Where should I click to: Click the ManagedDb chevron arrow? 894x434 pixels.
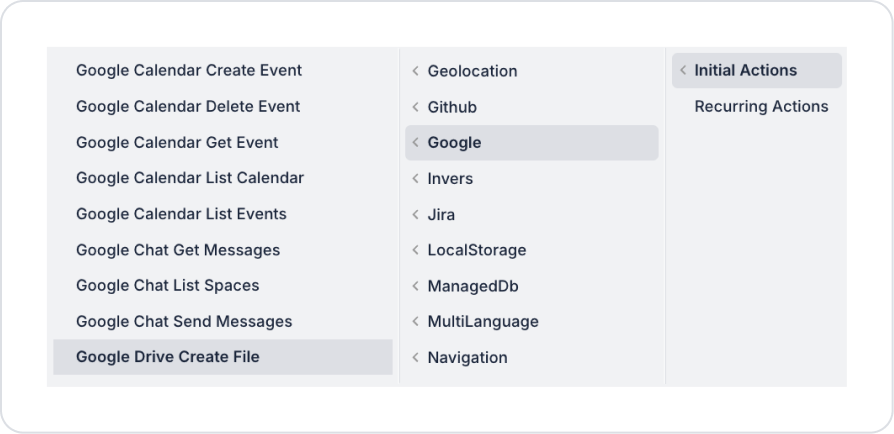click(416, 286)
